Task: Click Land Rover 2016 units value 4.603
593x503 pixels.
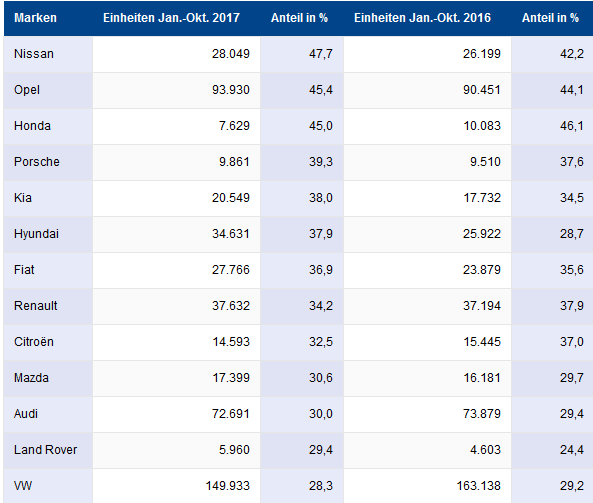Action: 485,449
